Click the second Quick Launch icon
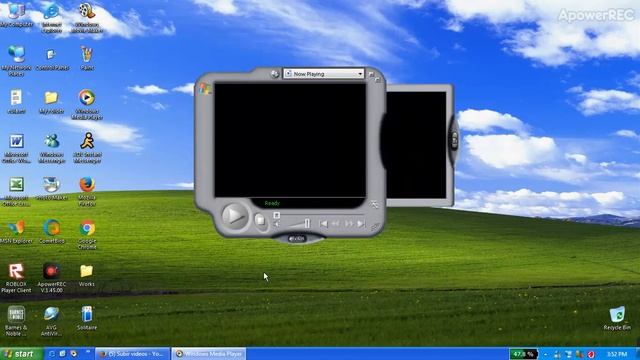The height and width of the screenshot is (360, 640). (62, 354)
